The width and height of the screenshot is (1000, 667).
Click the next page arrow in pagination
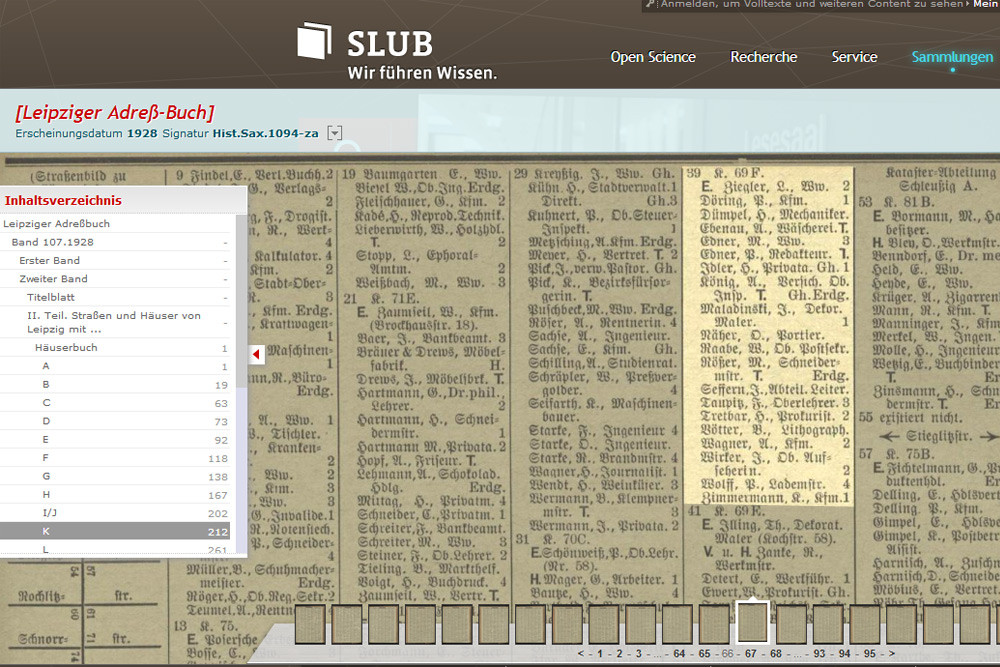891,653
